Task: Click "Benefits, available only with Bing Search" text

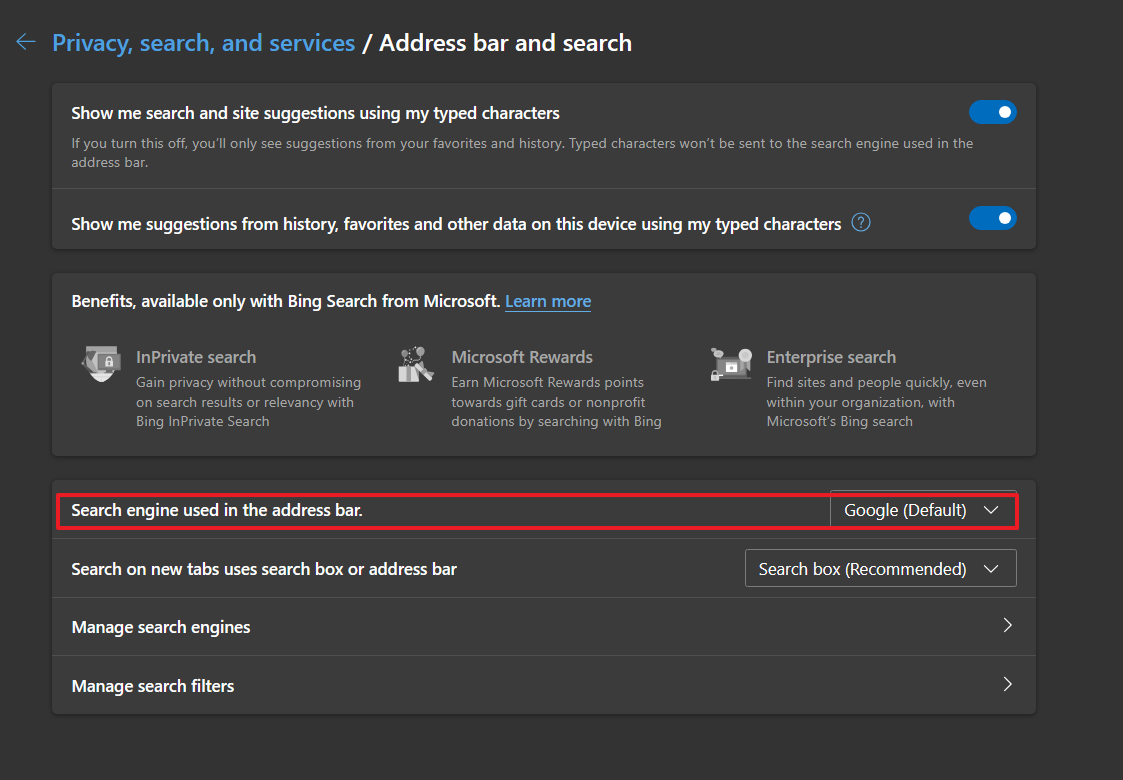Action: (286, 302)
